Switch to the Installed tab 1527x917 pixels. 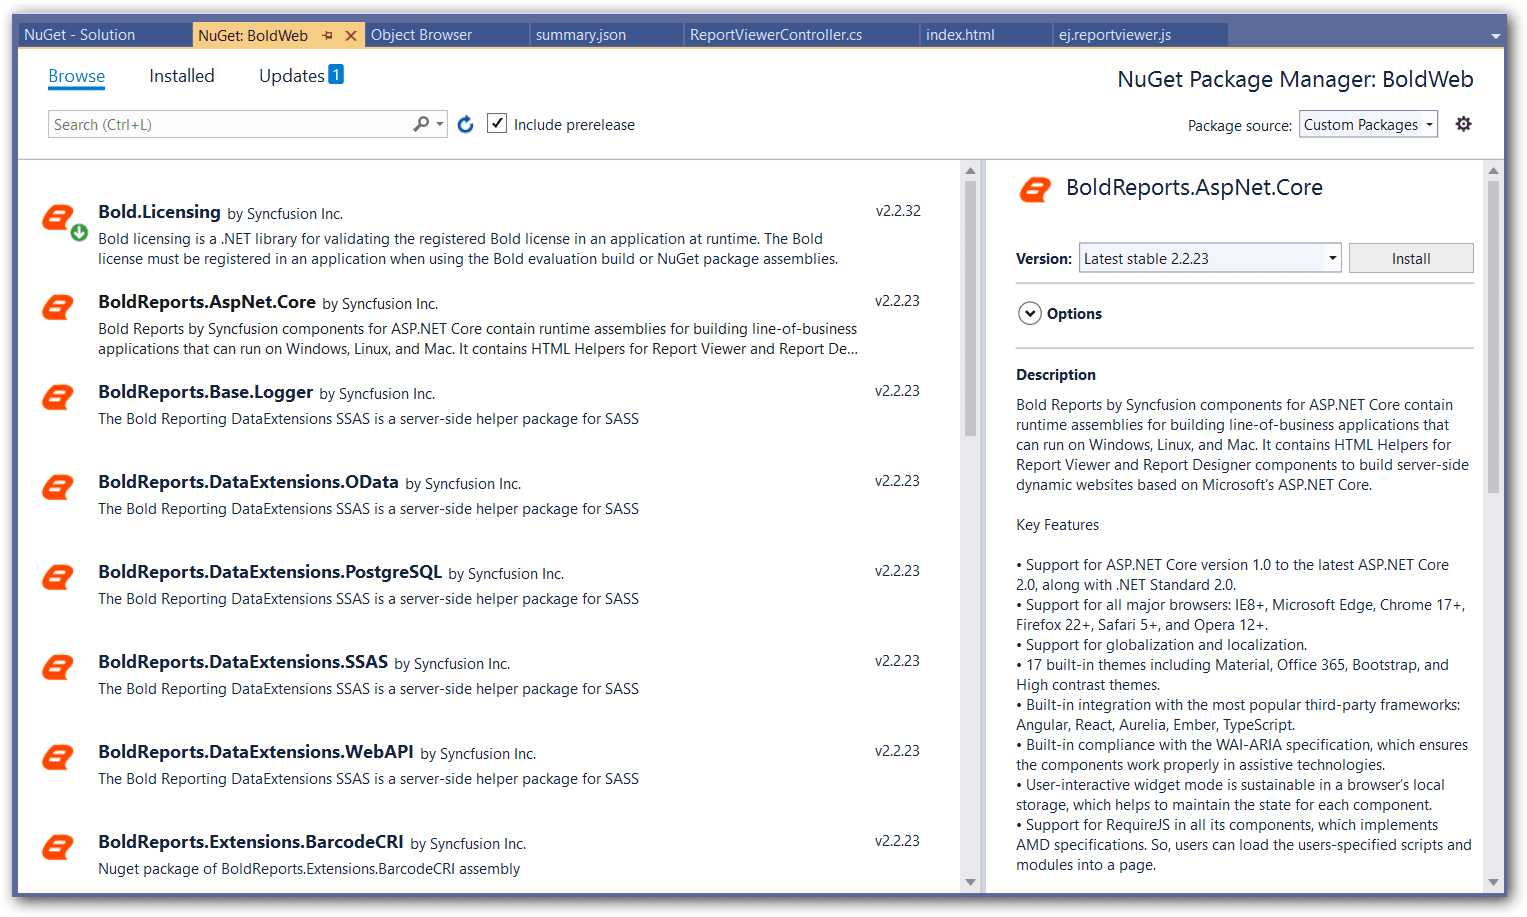pos(182,76)
